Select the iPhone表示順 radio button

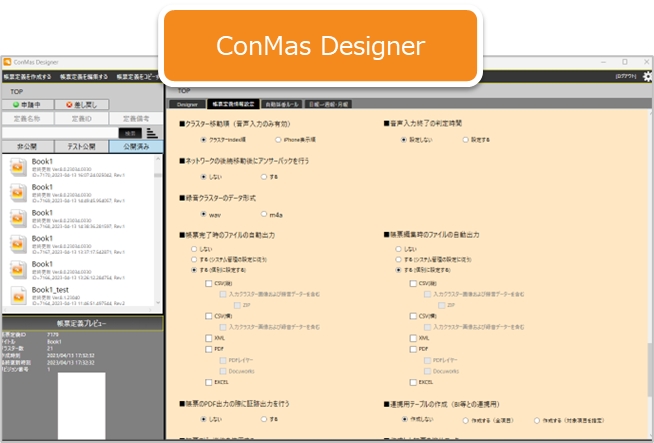(278, 140)
